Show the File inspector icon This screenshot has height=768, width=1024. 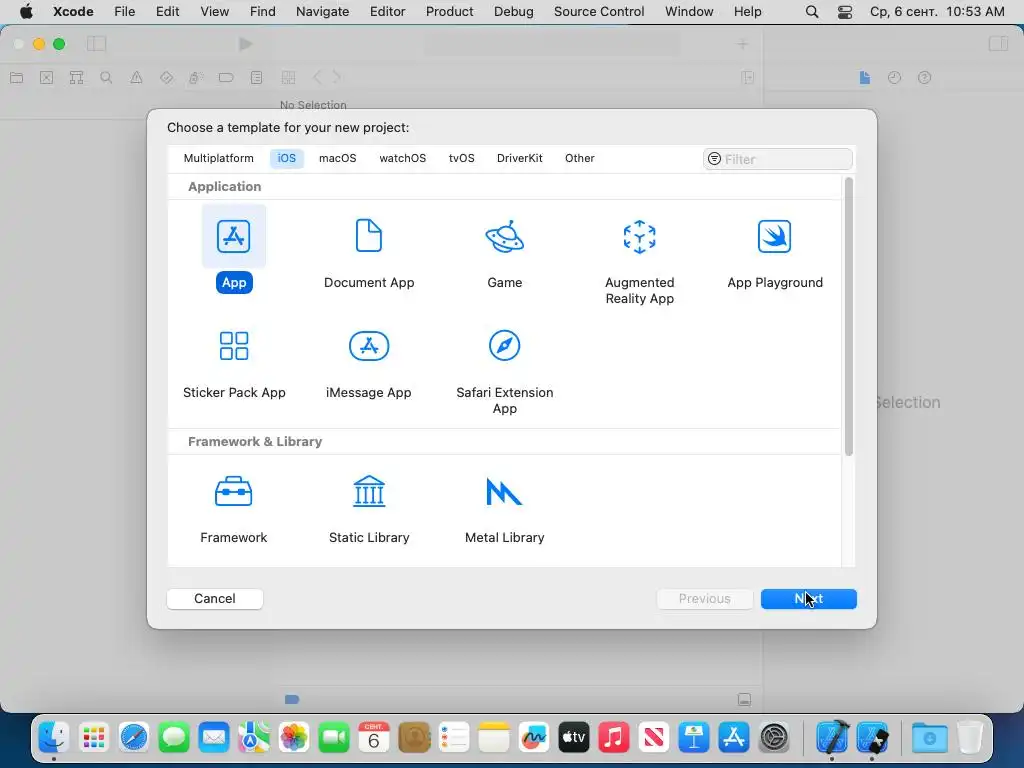tap(865, 78)
